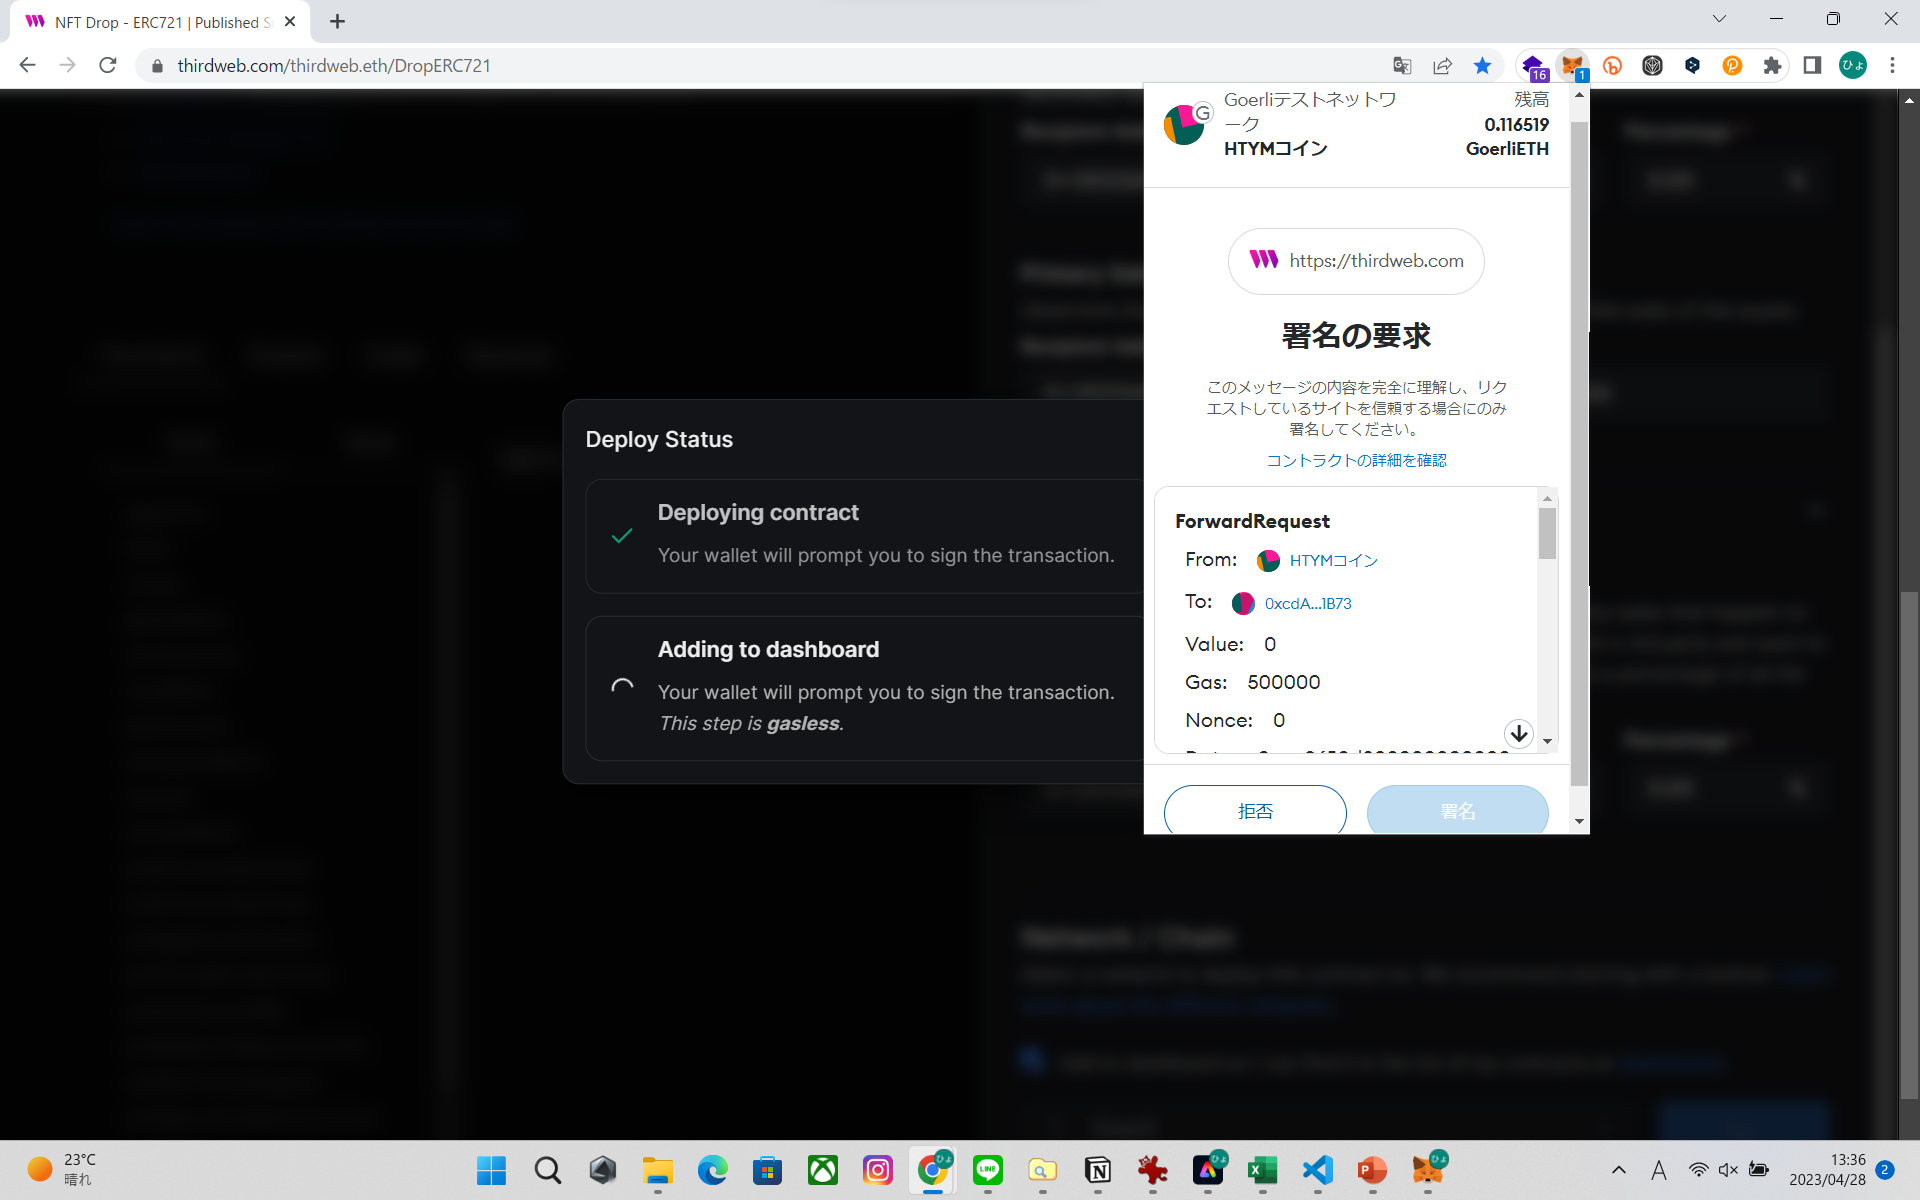This screenshot has width=1920, height=1200.
Task: Open the Extensions puzzle-piece menu
Action: point(1772,66)
